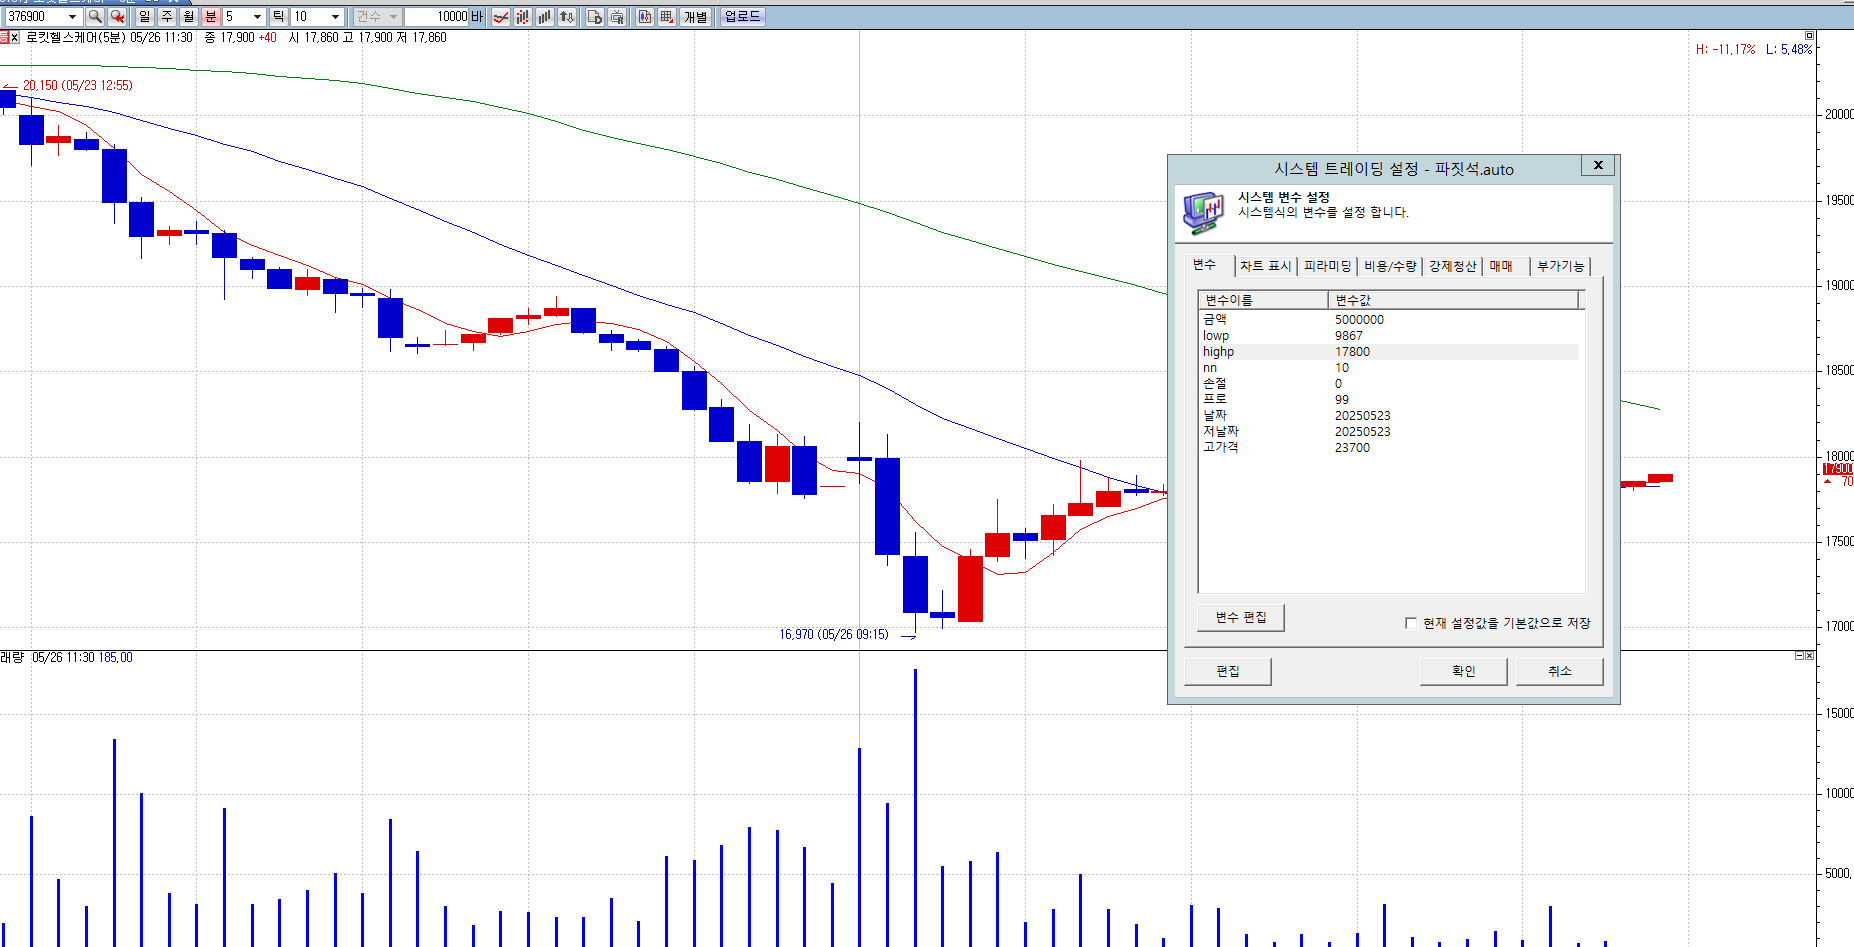Screen dimensions: 1854x947
Task: Toggle the 분 (minute) period button
Action: (x=210, y=17)
